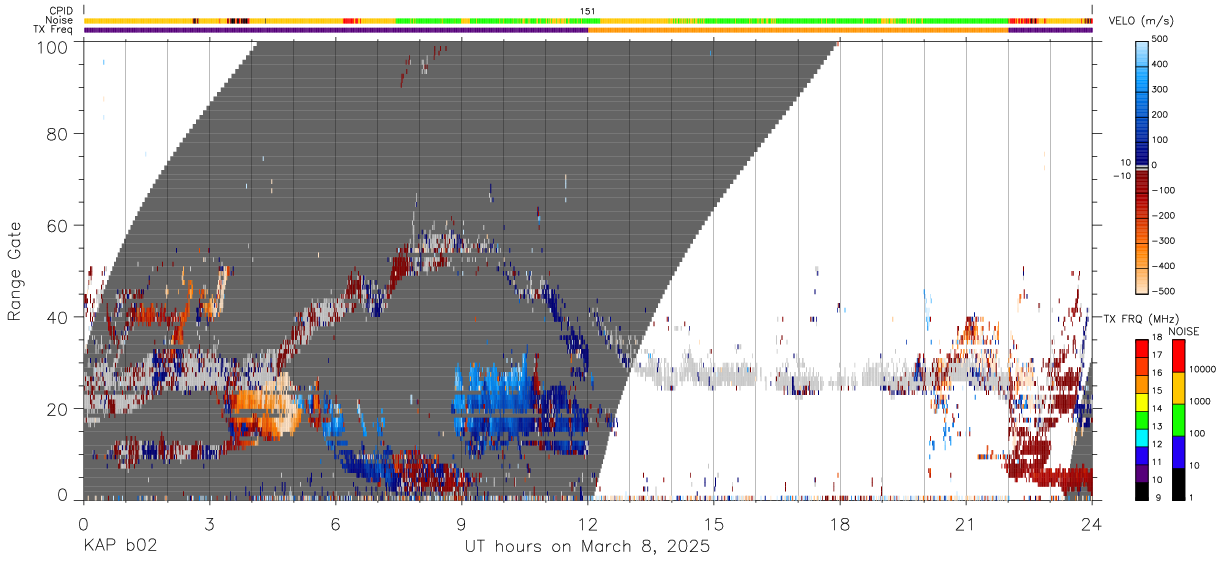Click the pale orange bottom of velocity colorbar
1228x567 pixels.
click(1143, 282)
